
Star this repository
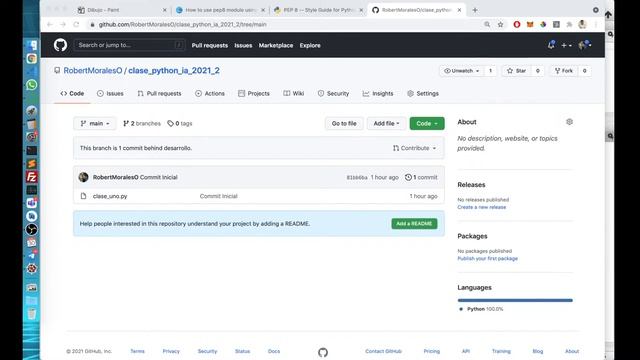(x=516, y=71)
